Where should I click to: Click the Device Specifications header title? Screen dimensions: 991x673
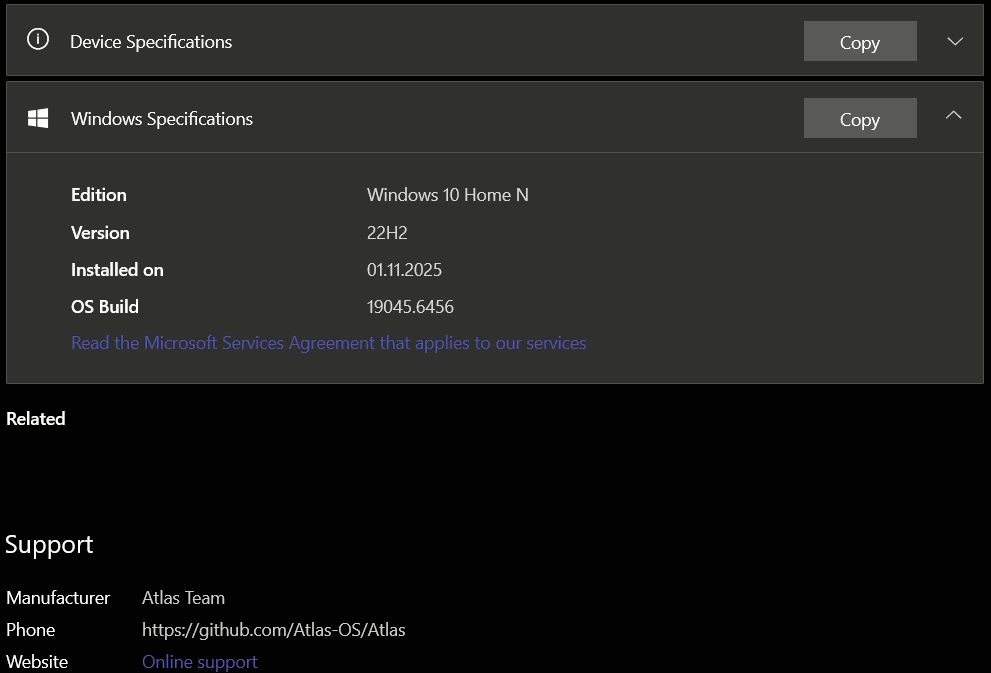point(151,42)
